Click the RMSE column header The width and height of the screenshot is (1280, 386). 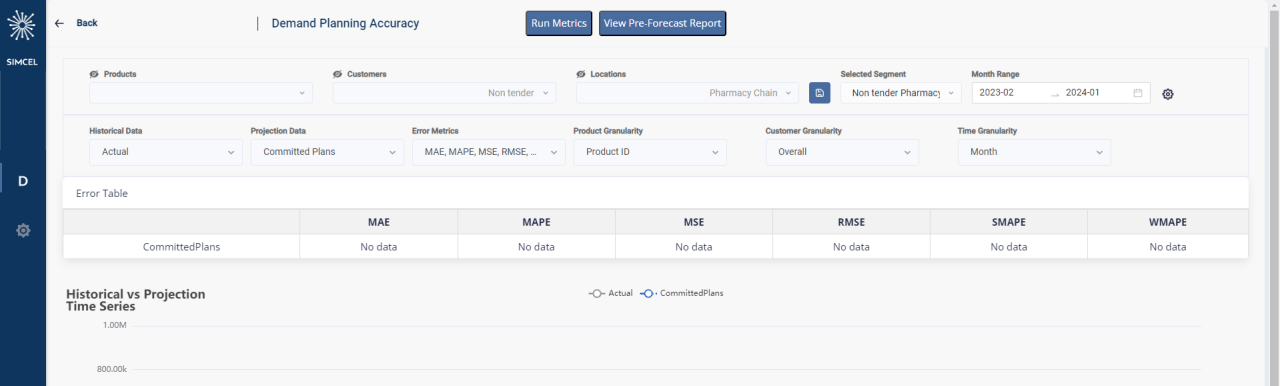[x=851, y=221]
